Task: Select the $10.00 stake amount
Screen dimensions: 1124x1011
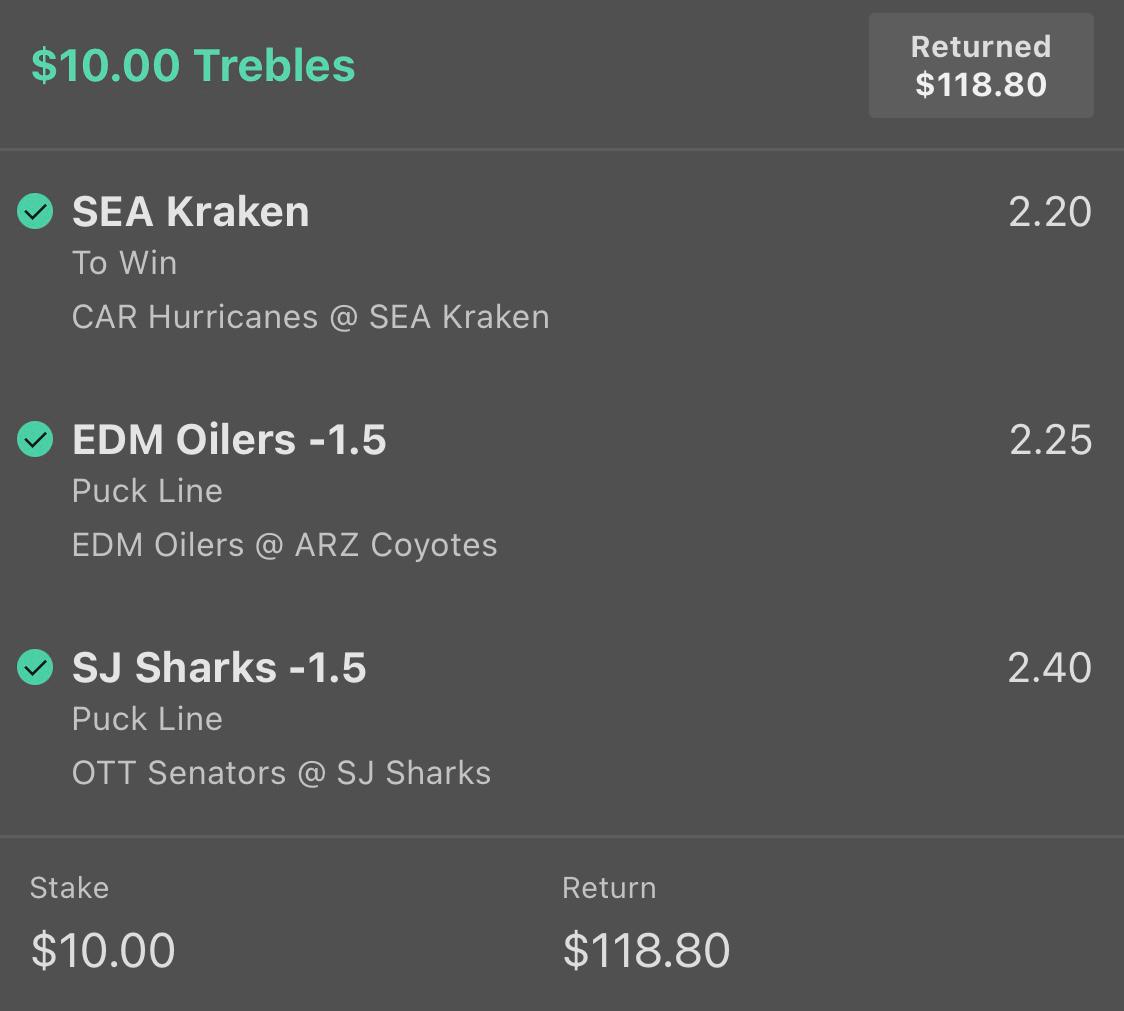Action: [103, 950]
